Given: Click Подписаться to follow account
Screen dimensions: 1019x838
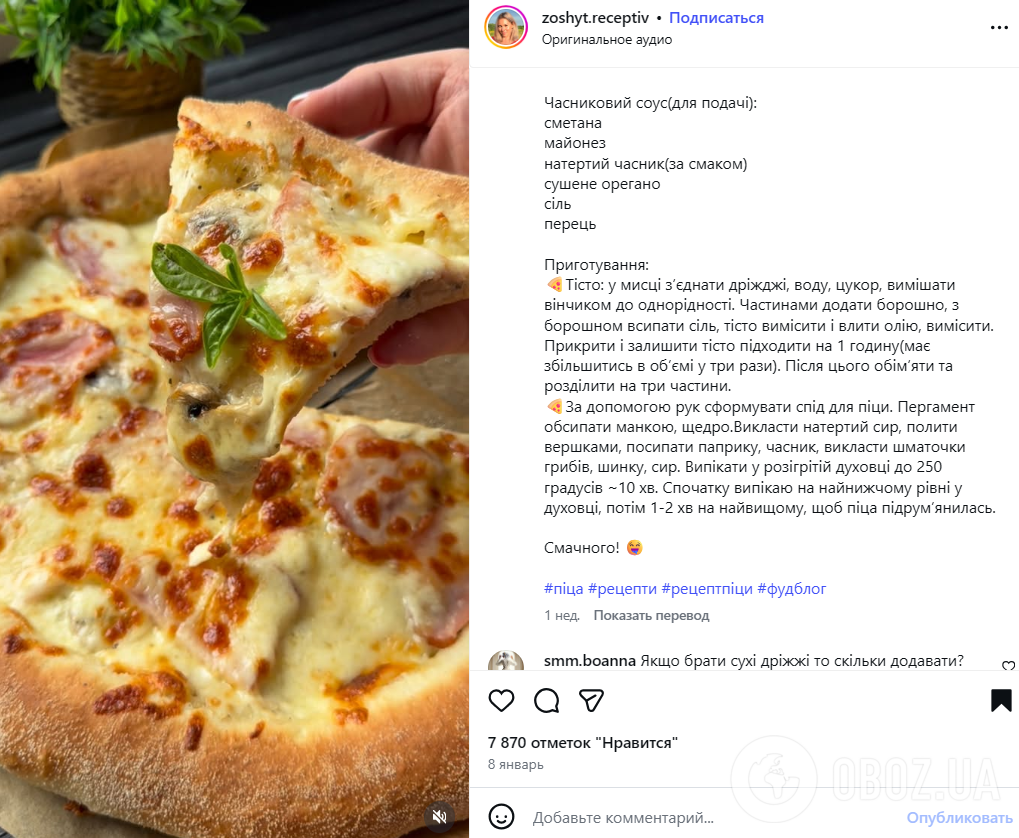Looking at the screenshot, I should 716,18.
